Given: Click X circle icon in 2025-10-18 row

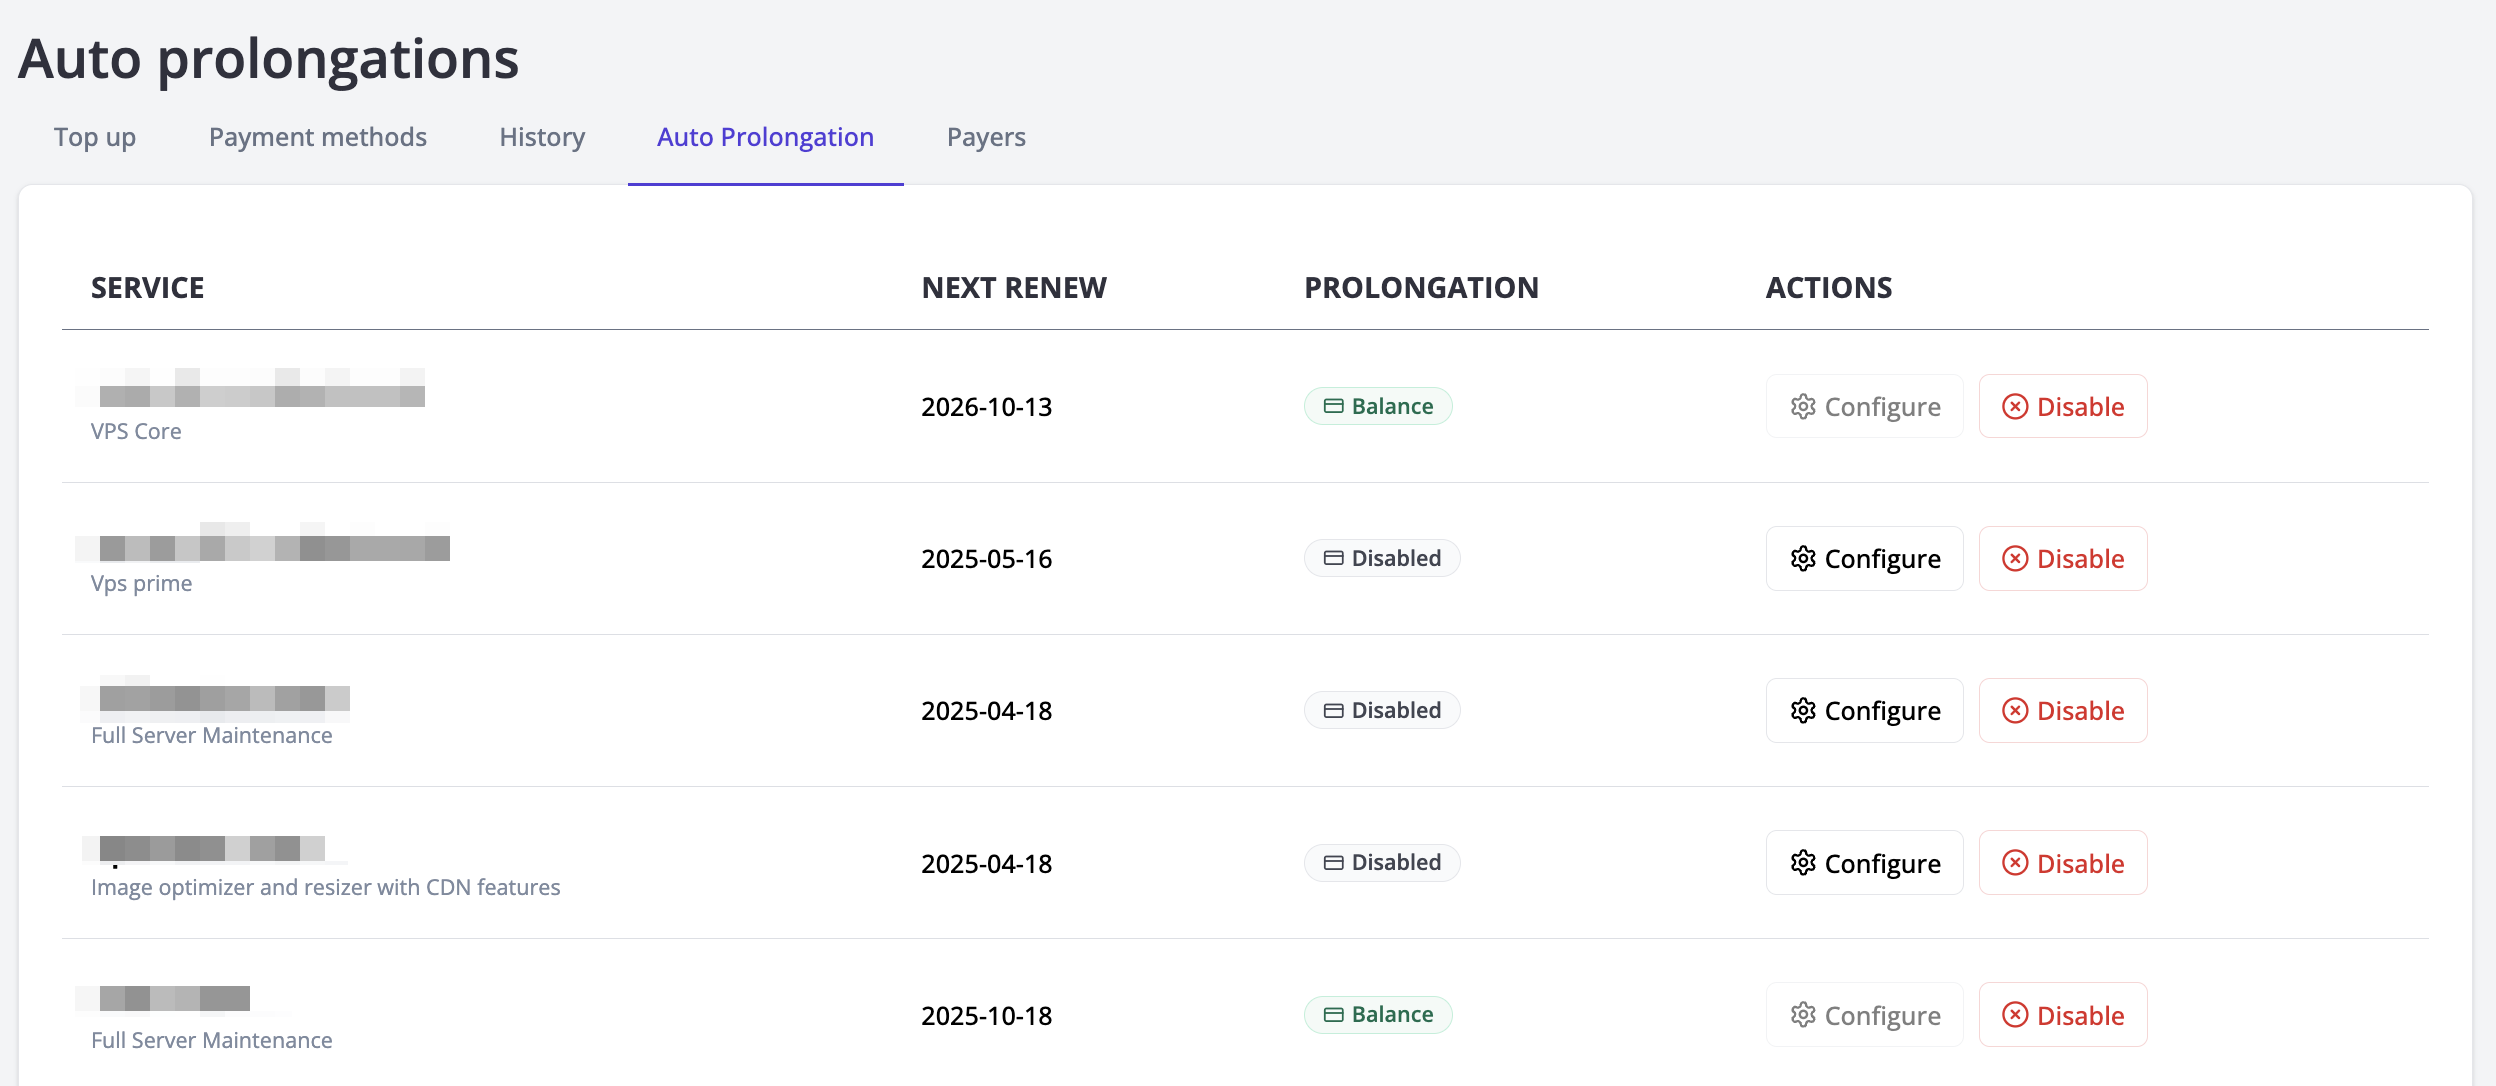Looking at the screenshot, I should [2015, 1015].
